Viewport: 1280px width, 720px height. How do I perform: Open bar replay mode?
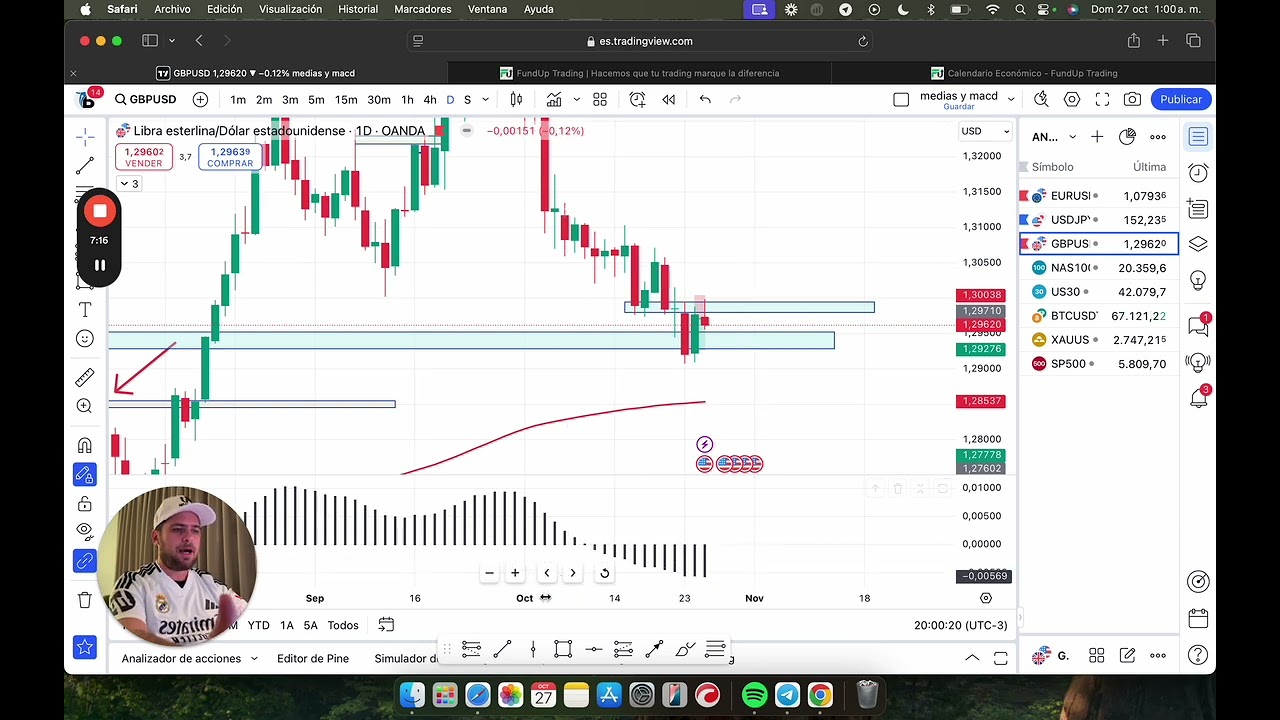tap(669, 99)
